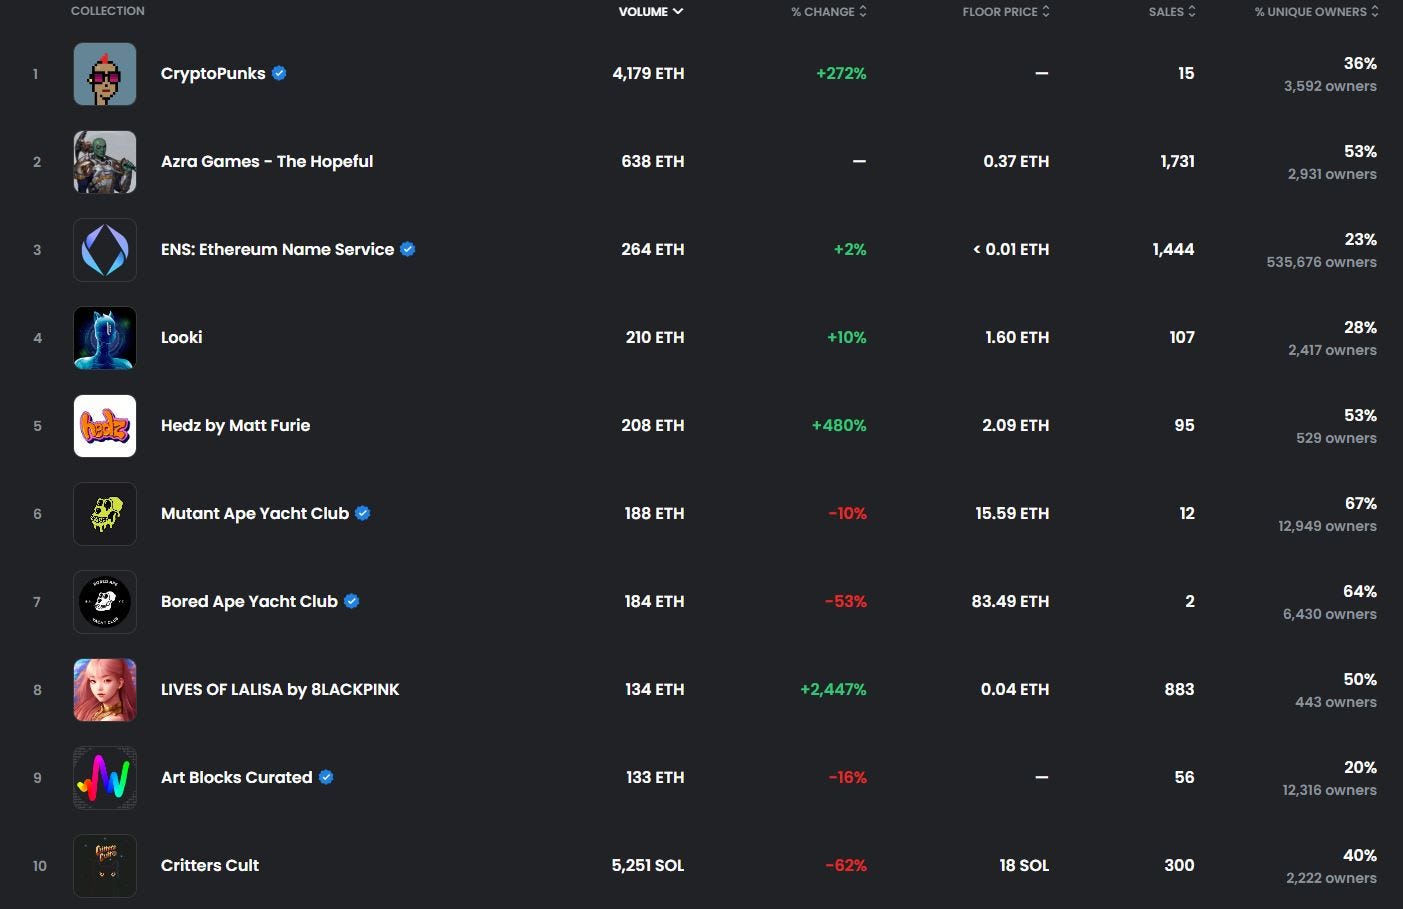Open LIVES OF LALISA by BLACKPINK link
This screenshot has width=1403, height=909.
point(280,689)
